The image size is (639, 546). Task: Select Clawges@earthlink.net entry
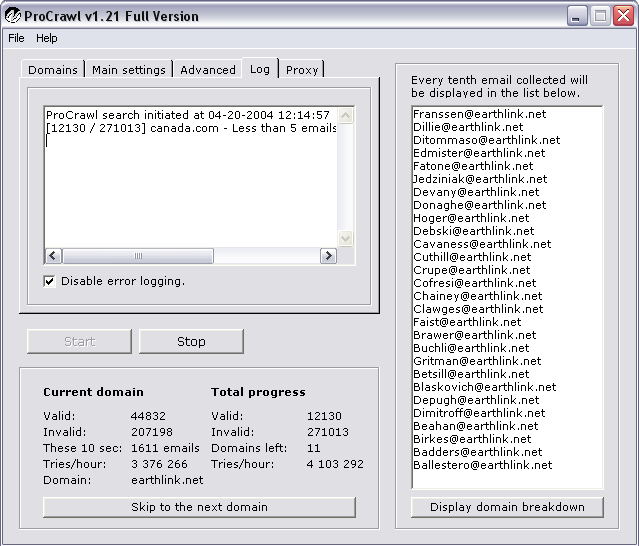coord(478,309)
